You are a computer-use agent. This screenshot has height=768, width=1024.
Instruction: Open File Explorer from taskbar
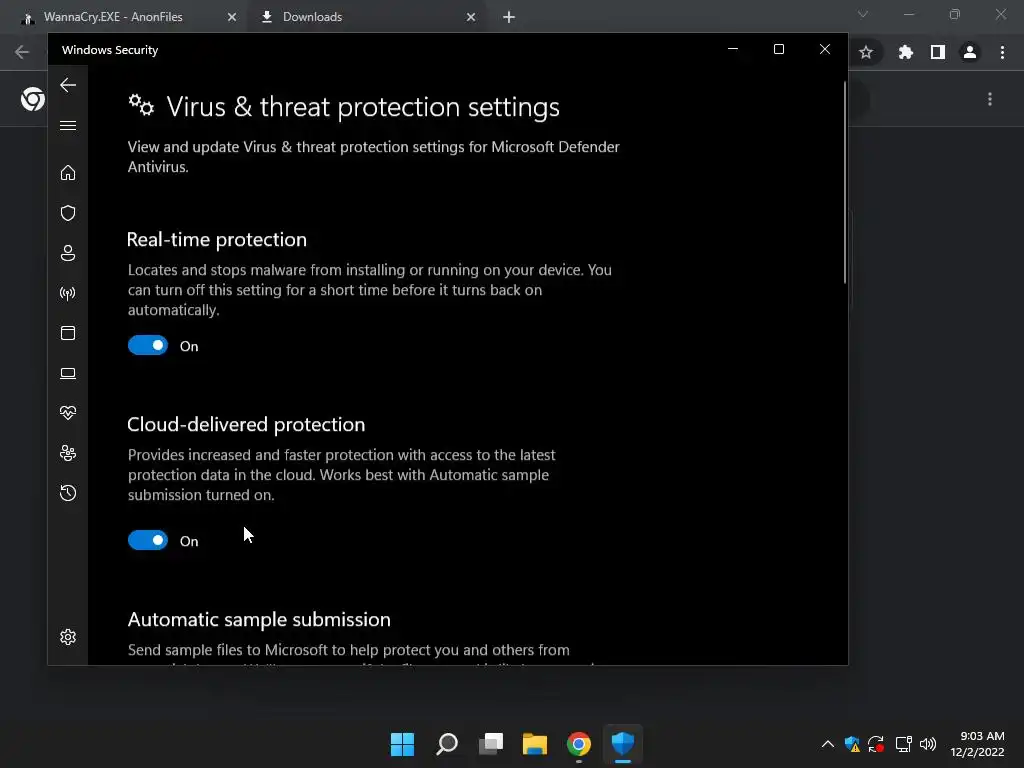click(535, 744)
